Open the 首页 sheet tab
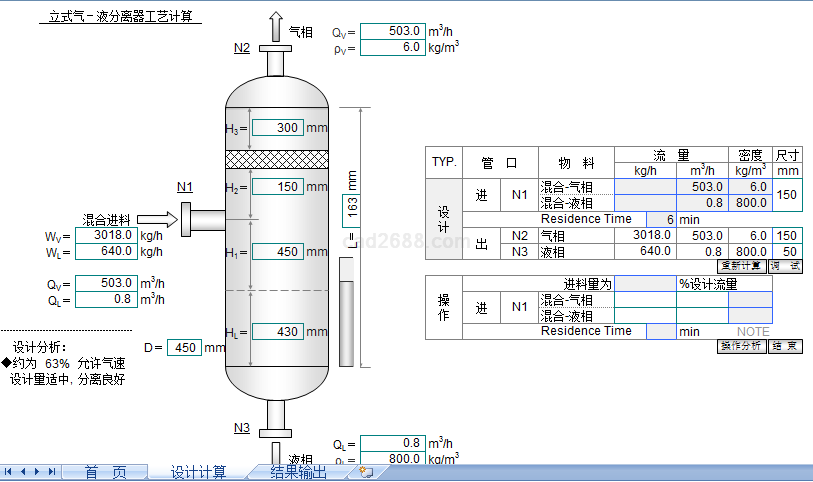Viewport: 813px width, 482px height. pyautogui.click(x=105, y=472)
